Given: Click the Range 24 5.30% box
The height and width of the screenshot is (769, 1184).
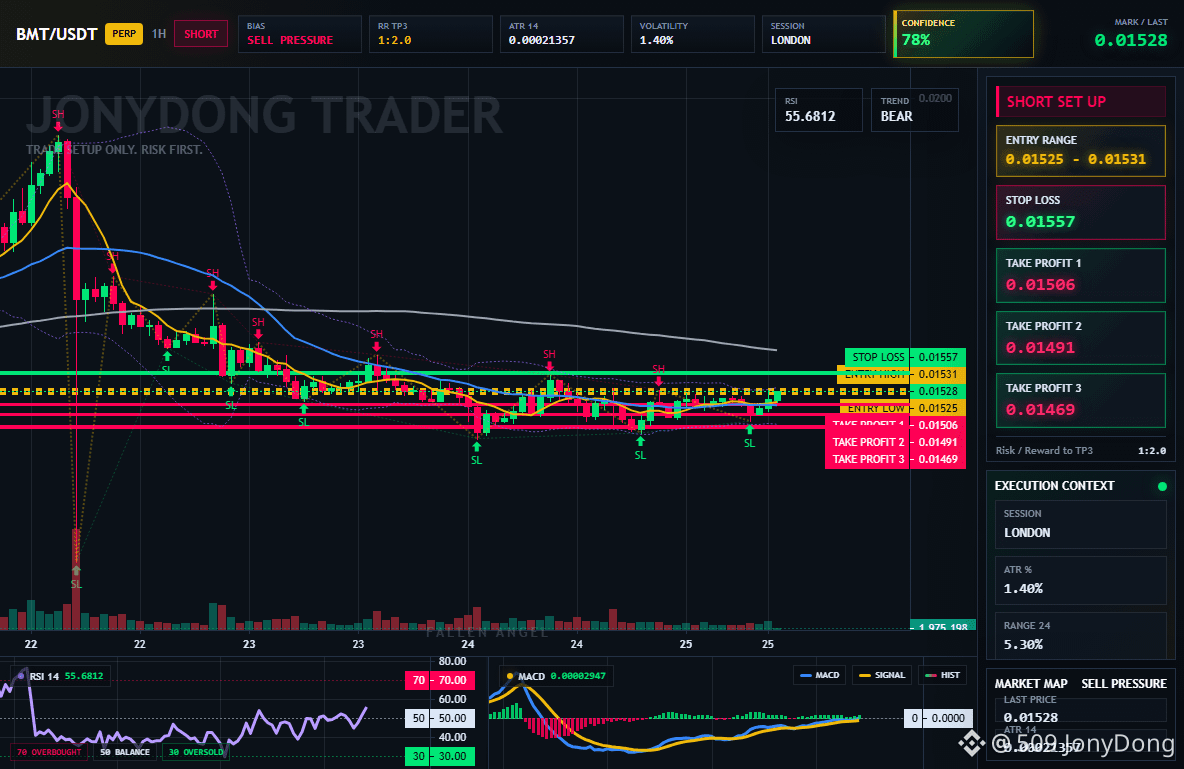Looking at the screenshot, I should point(1081,635).
